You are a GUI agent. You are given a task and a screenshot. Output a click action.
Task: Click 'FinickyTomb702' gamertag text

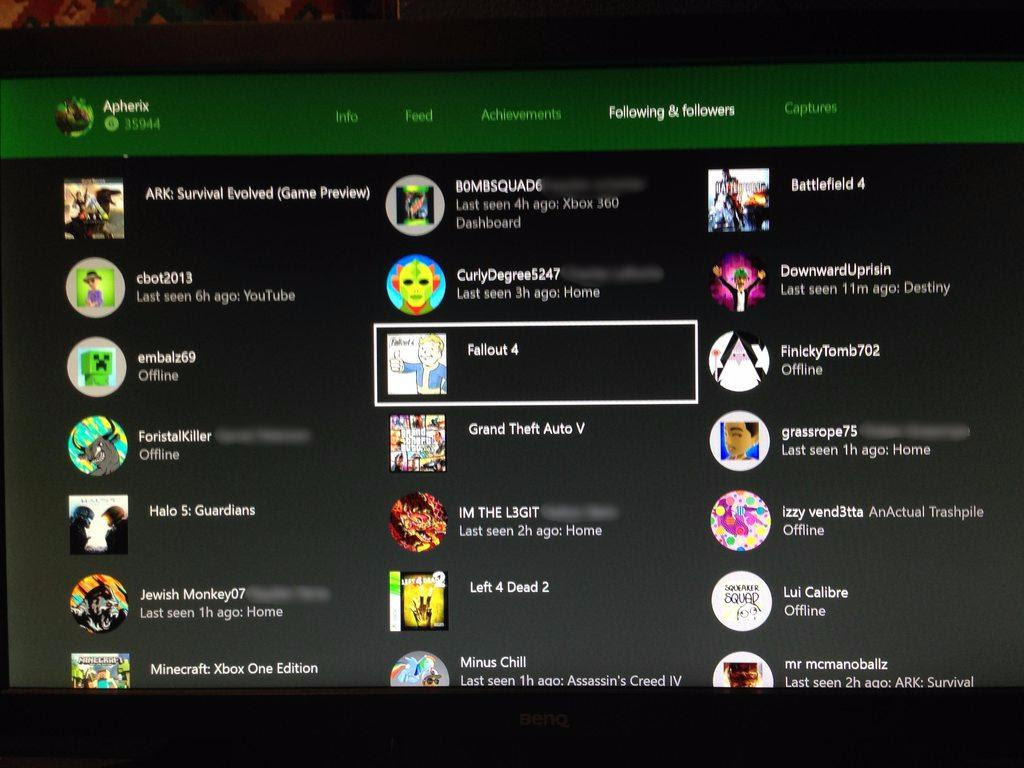(x=830, y=351)
